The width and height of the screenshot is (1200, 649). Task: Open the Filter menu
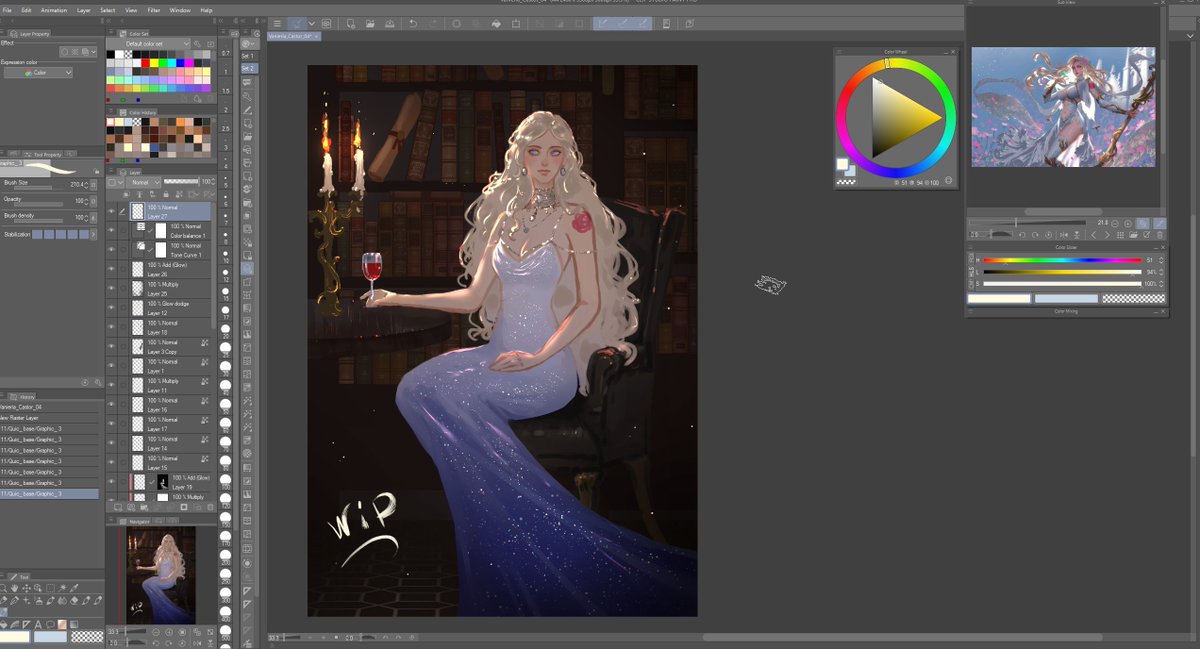point(153,10)
